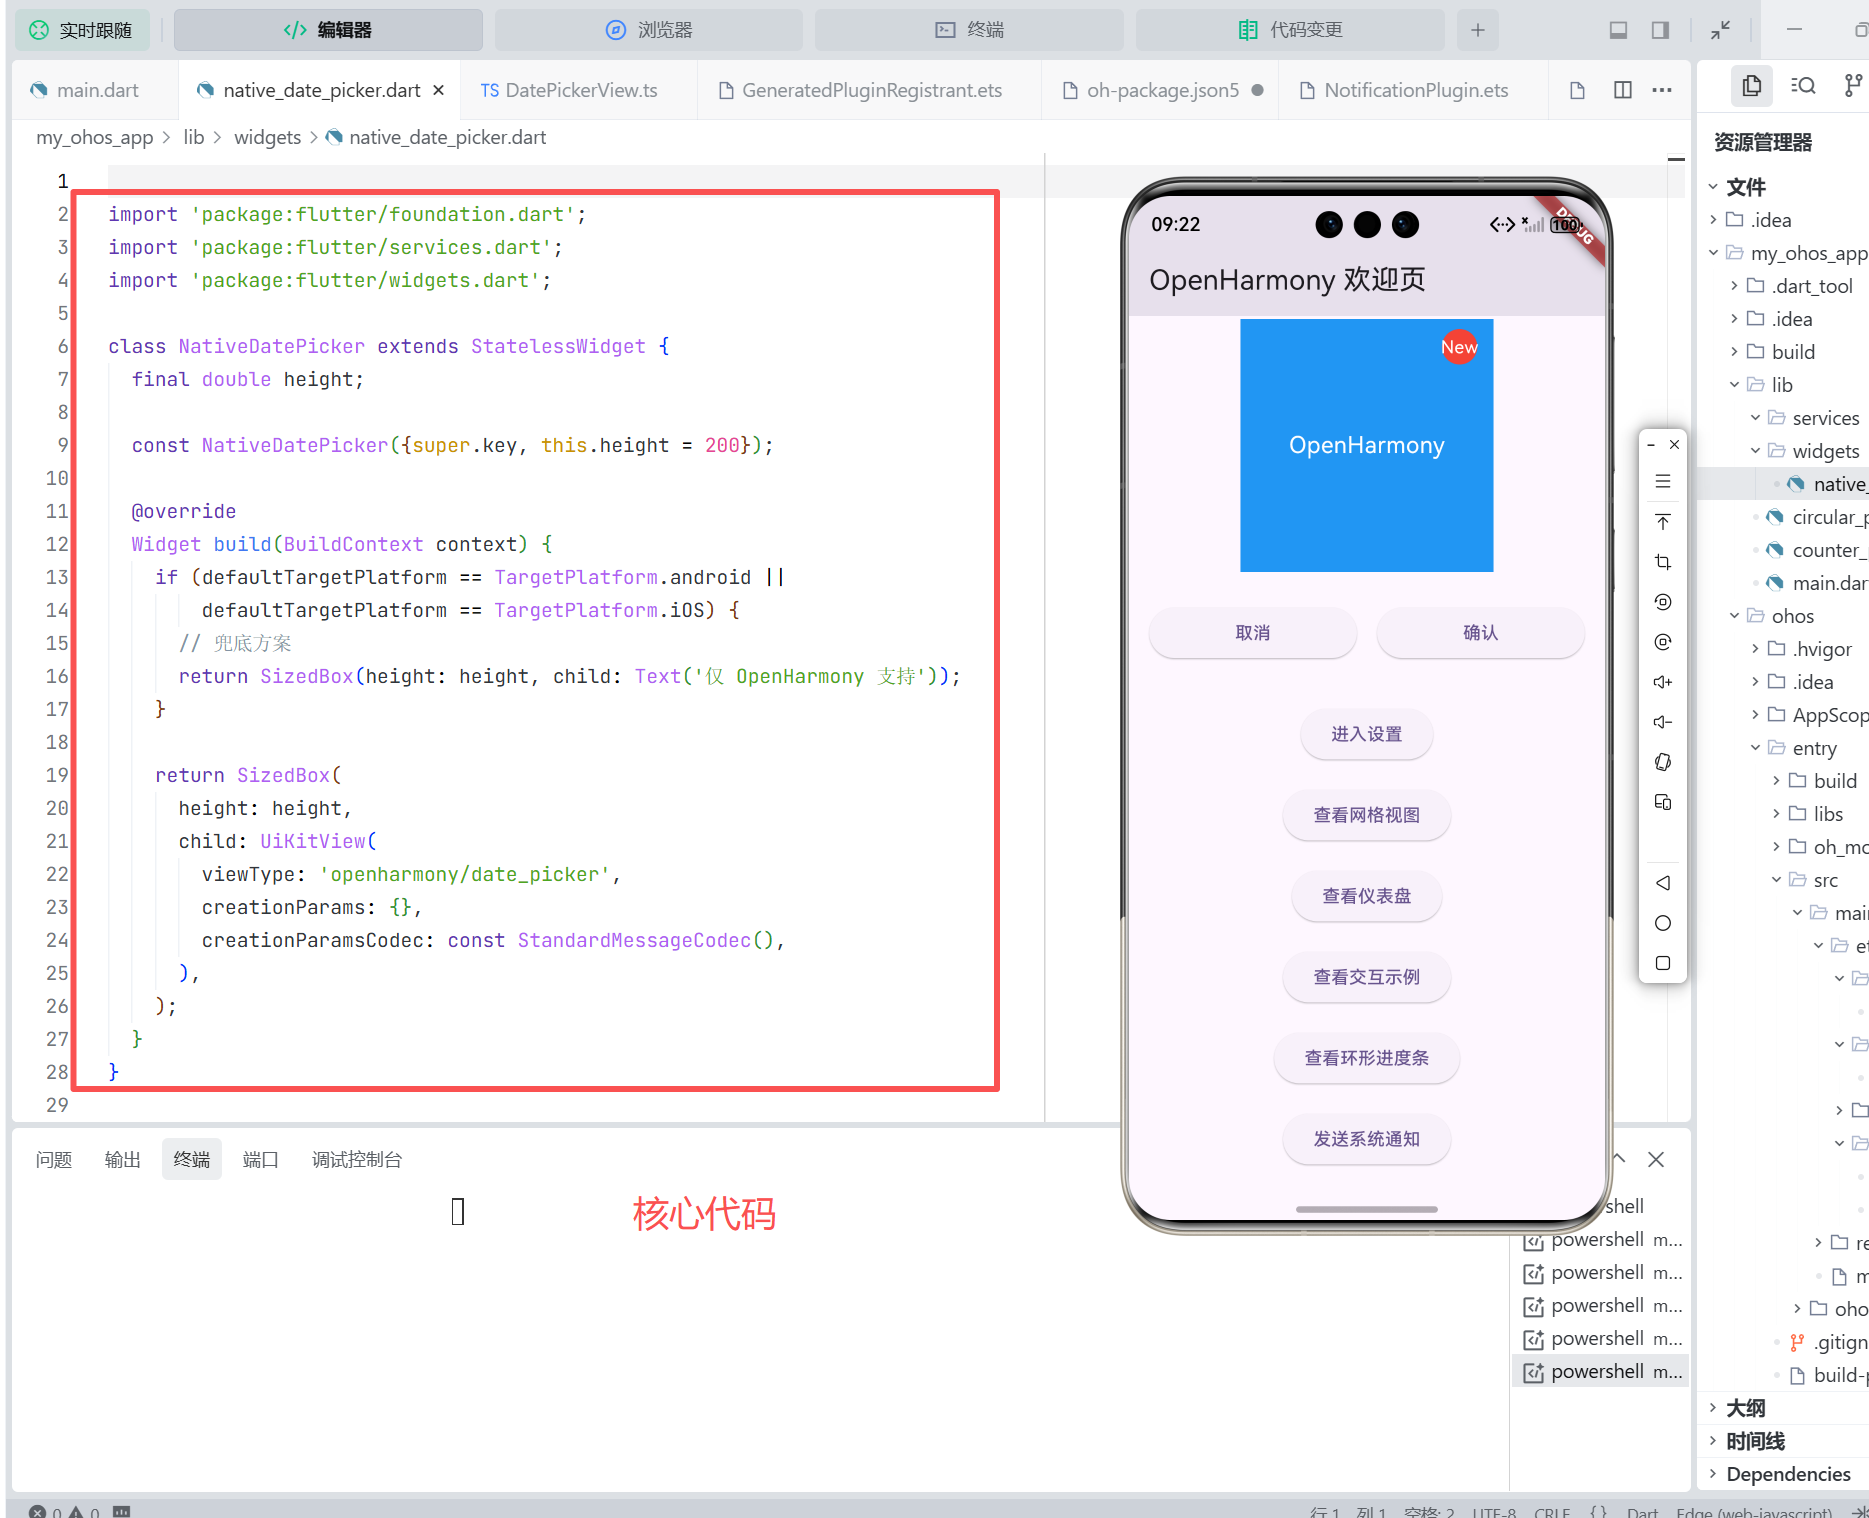Select the last powershell terminal entry
This screenshot has height=1518, width=1869.
[x=1602, y=1372]
